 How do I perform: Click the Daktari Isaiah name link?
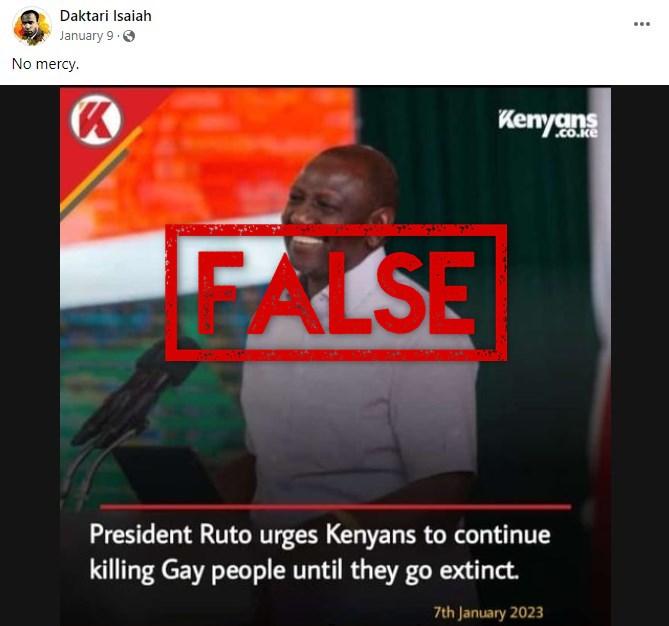pyautogui.click(x=105, y=16)
